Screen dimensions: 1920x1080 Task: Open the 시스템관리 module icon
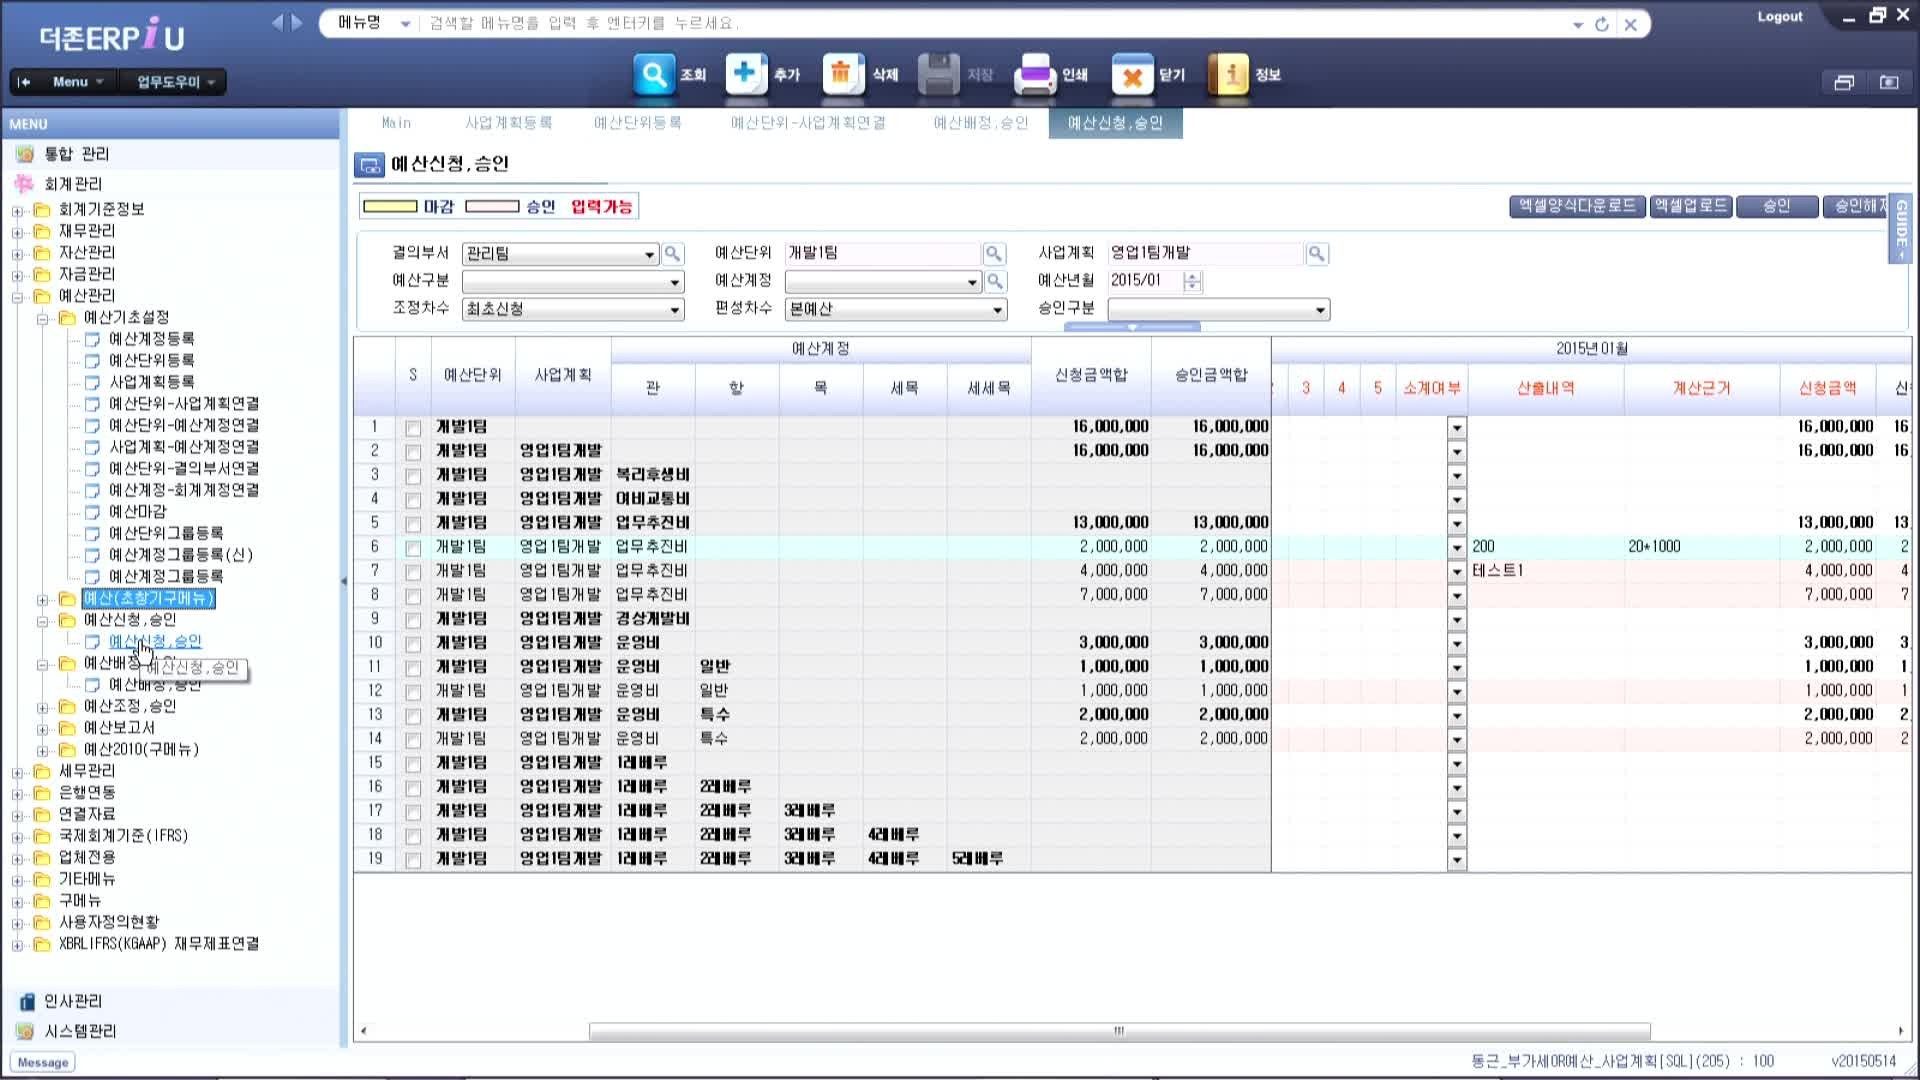(26, 1031)
